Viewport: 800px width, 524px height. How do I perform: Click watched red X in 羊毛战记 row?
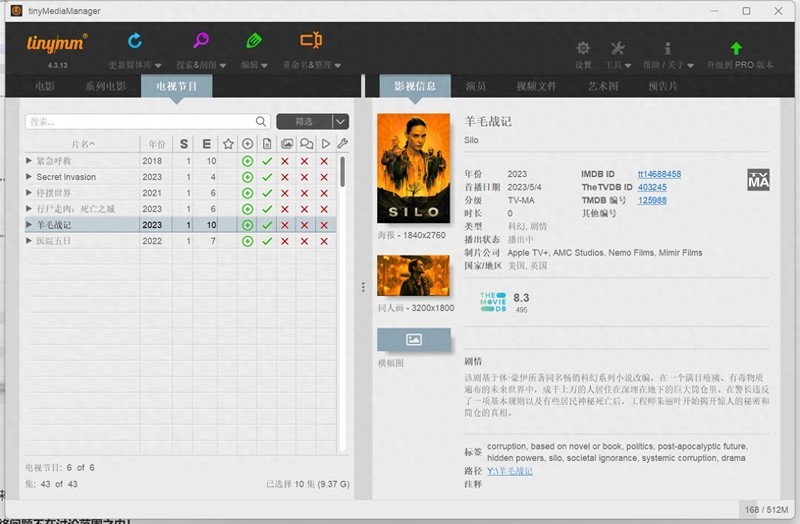(x=324, y=225)
